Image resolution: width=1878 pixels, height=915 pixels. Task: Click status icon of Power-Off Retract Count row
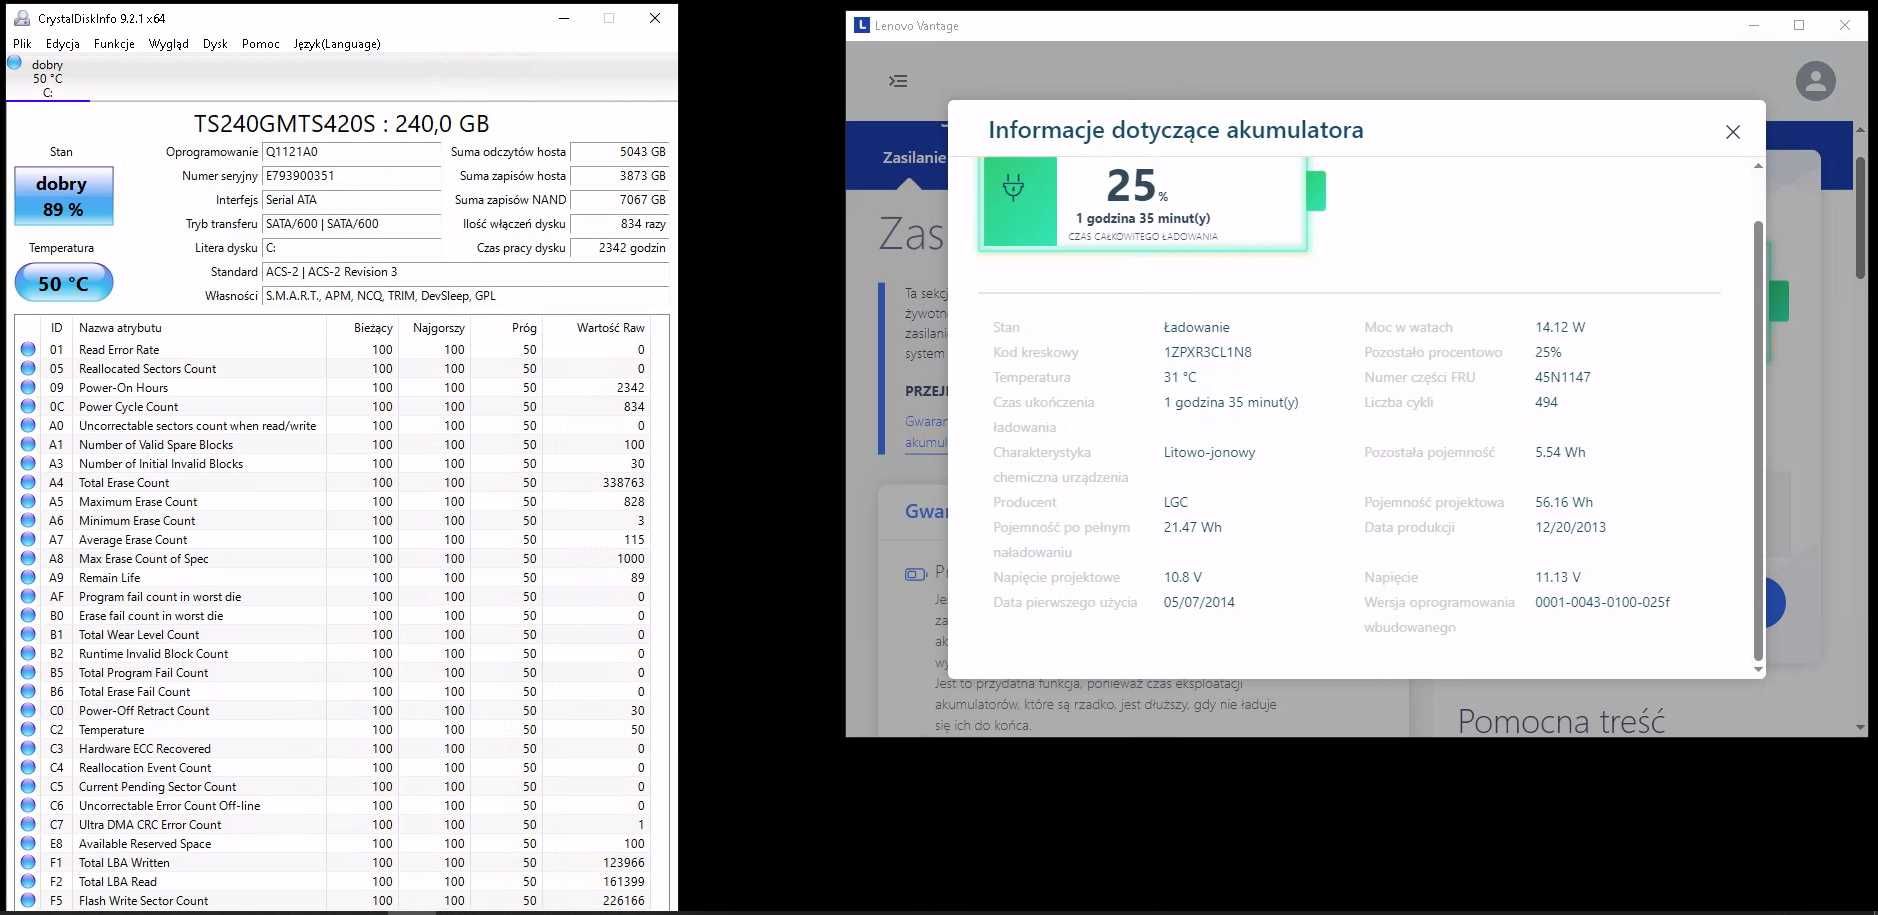click(28, 711)
